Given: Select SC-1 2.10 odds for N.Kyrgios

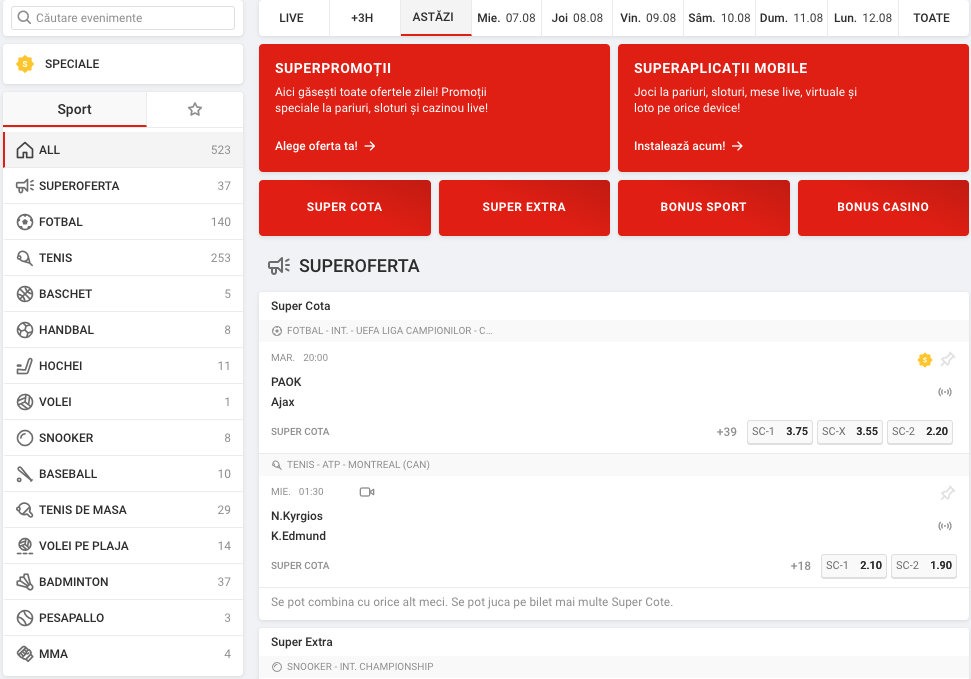Looking at the screenshot, I should [x=854, y=566].
